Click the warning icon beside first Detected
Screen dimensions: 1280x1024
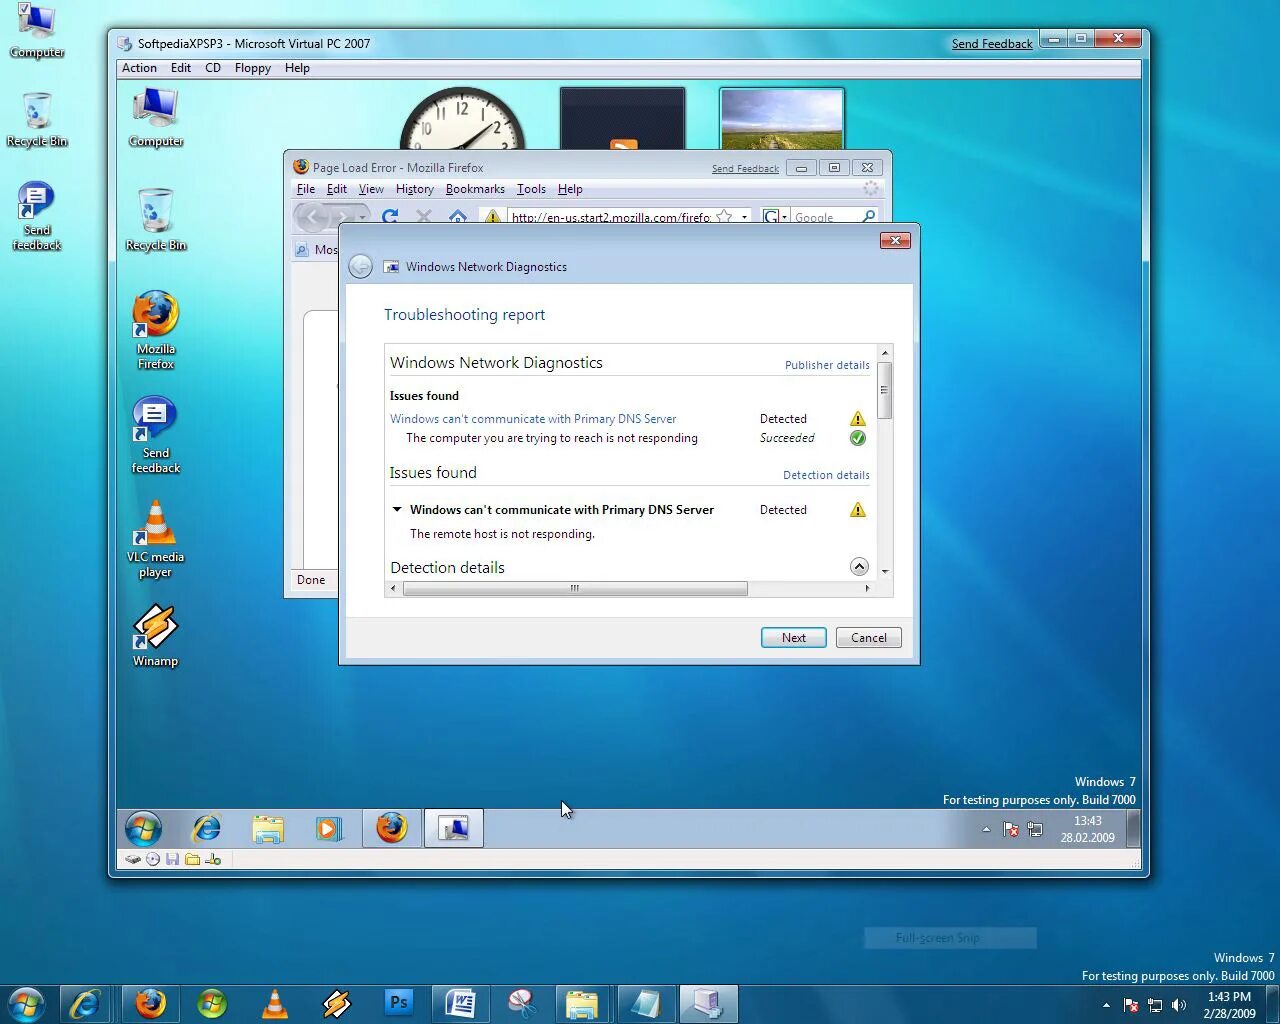858,419
